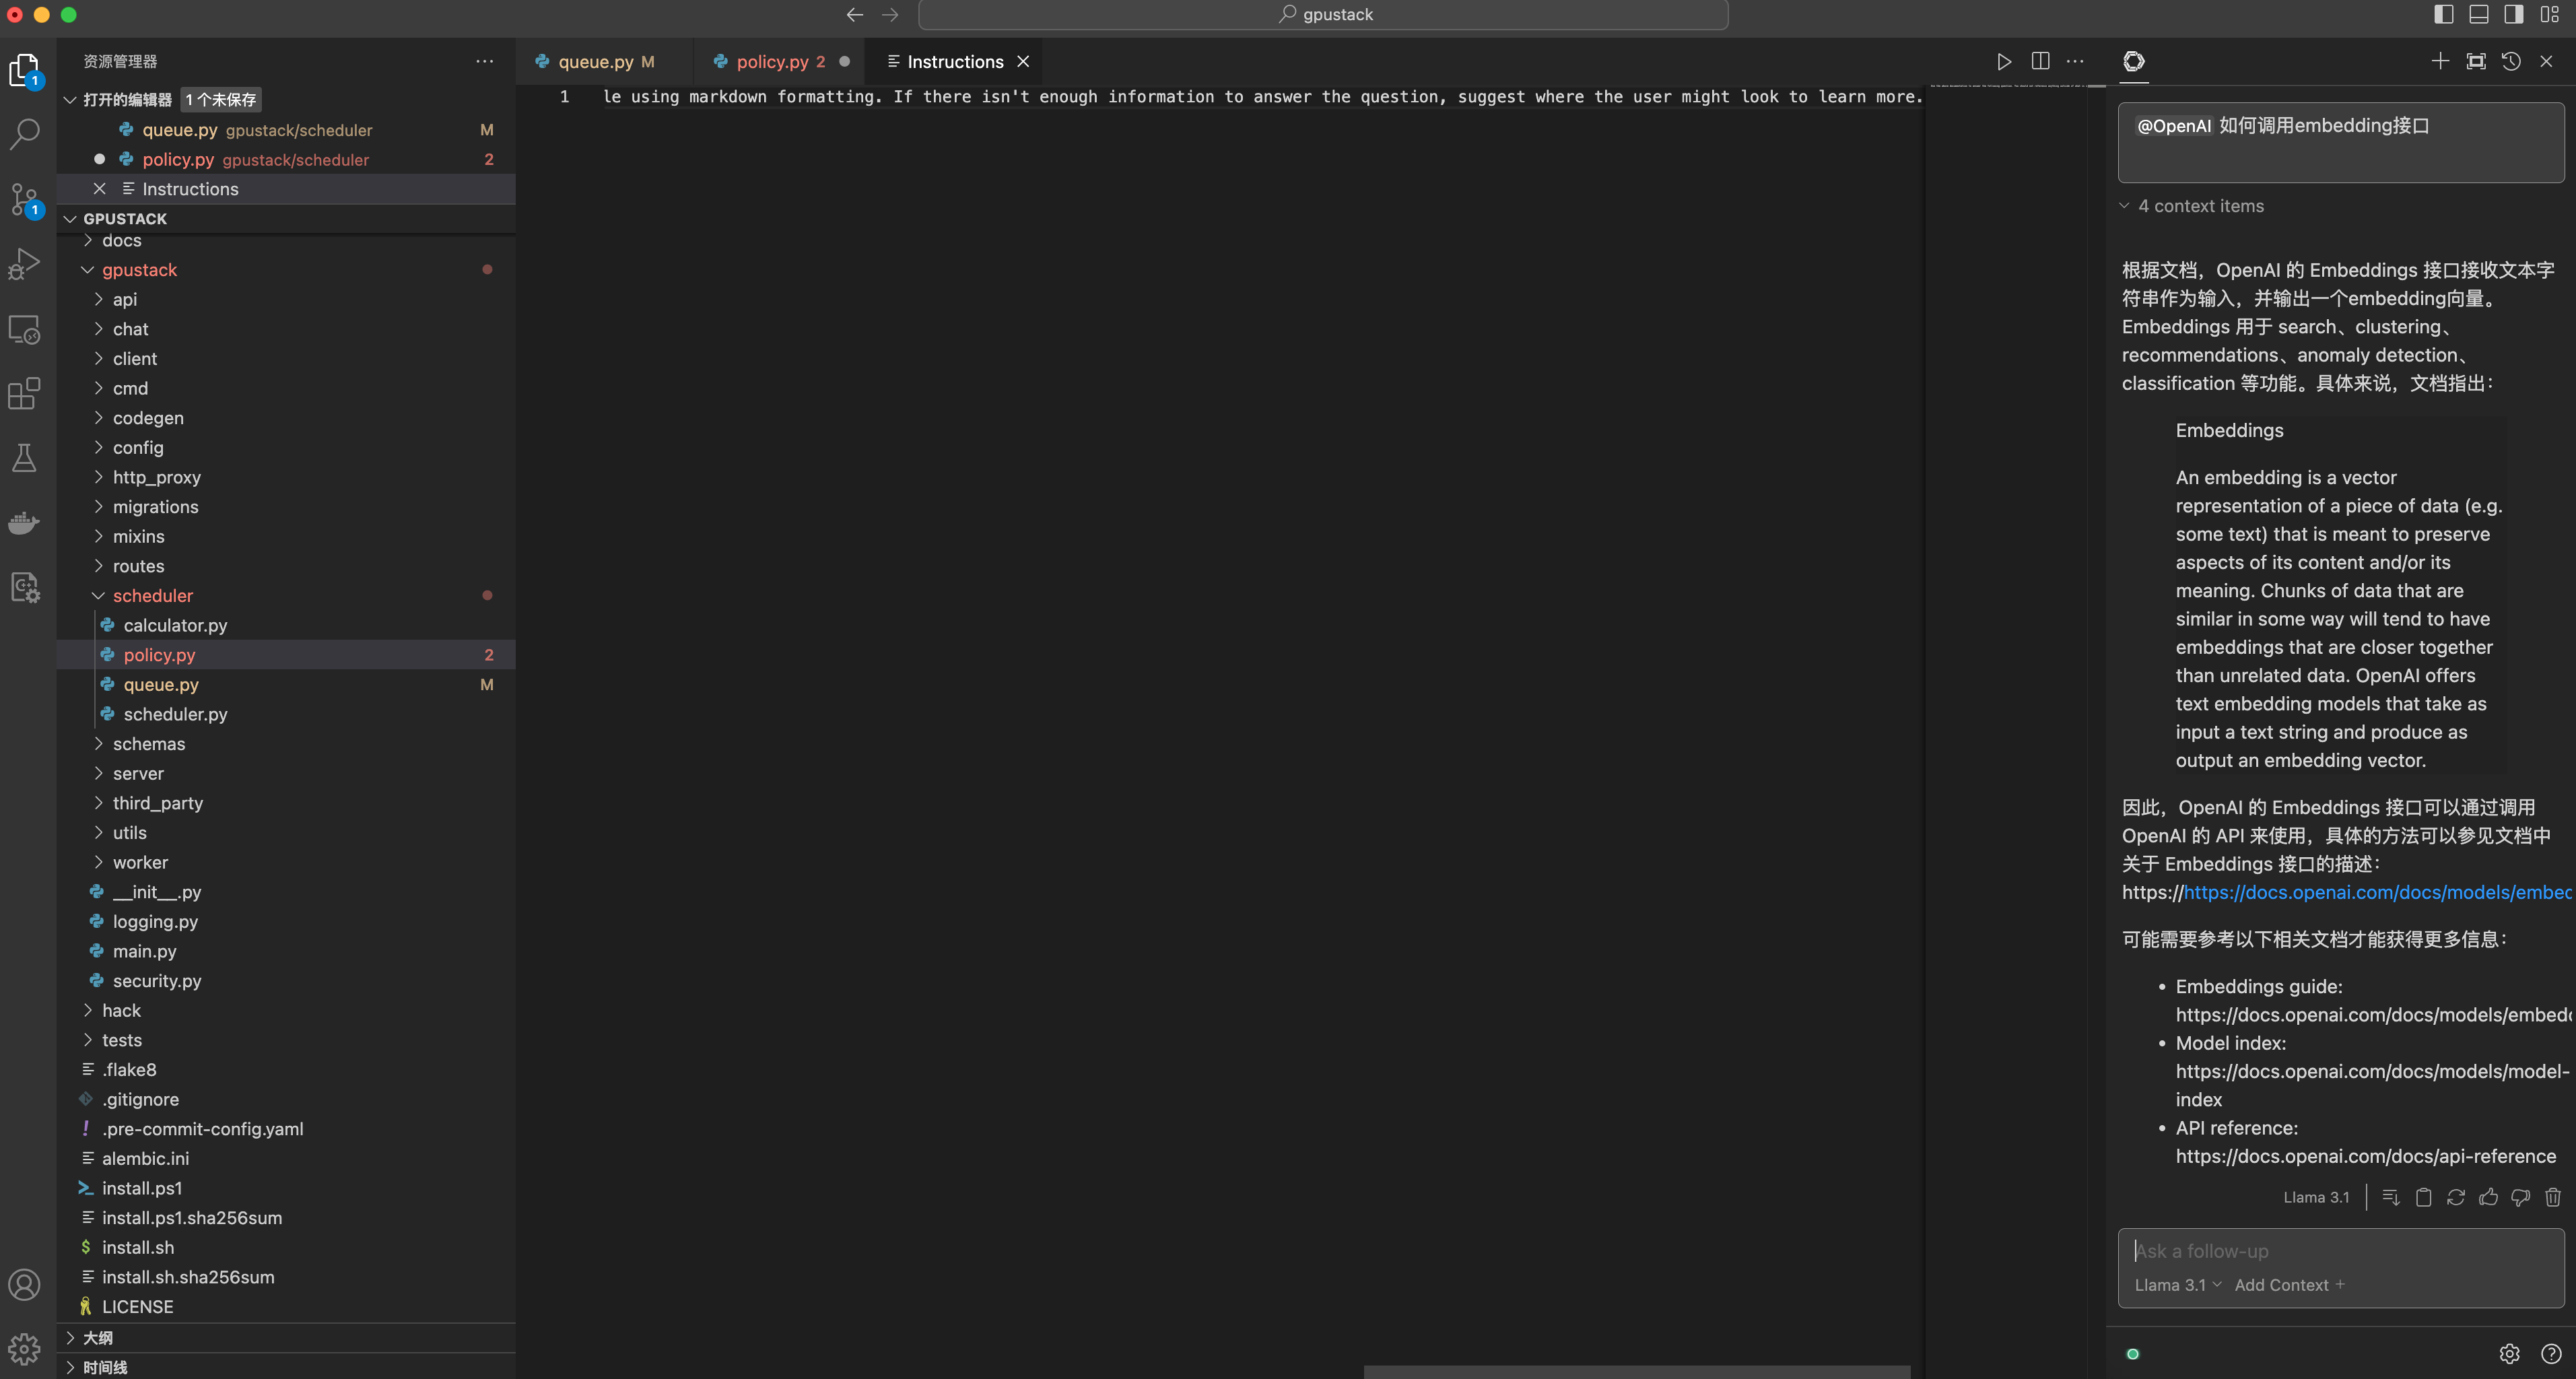This screenshot has height=1379, width=2576.
Task: Click the Run and Debug icon
Action: coord(24,264)
